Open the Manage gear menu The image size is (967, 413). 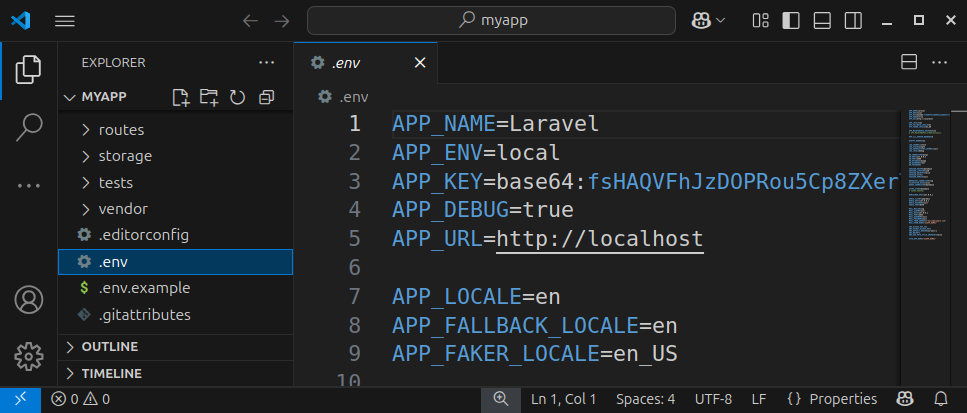28,356
